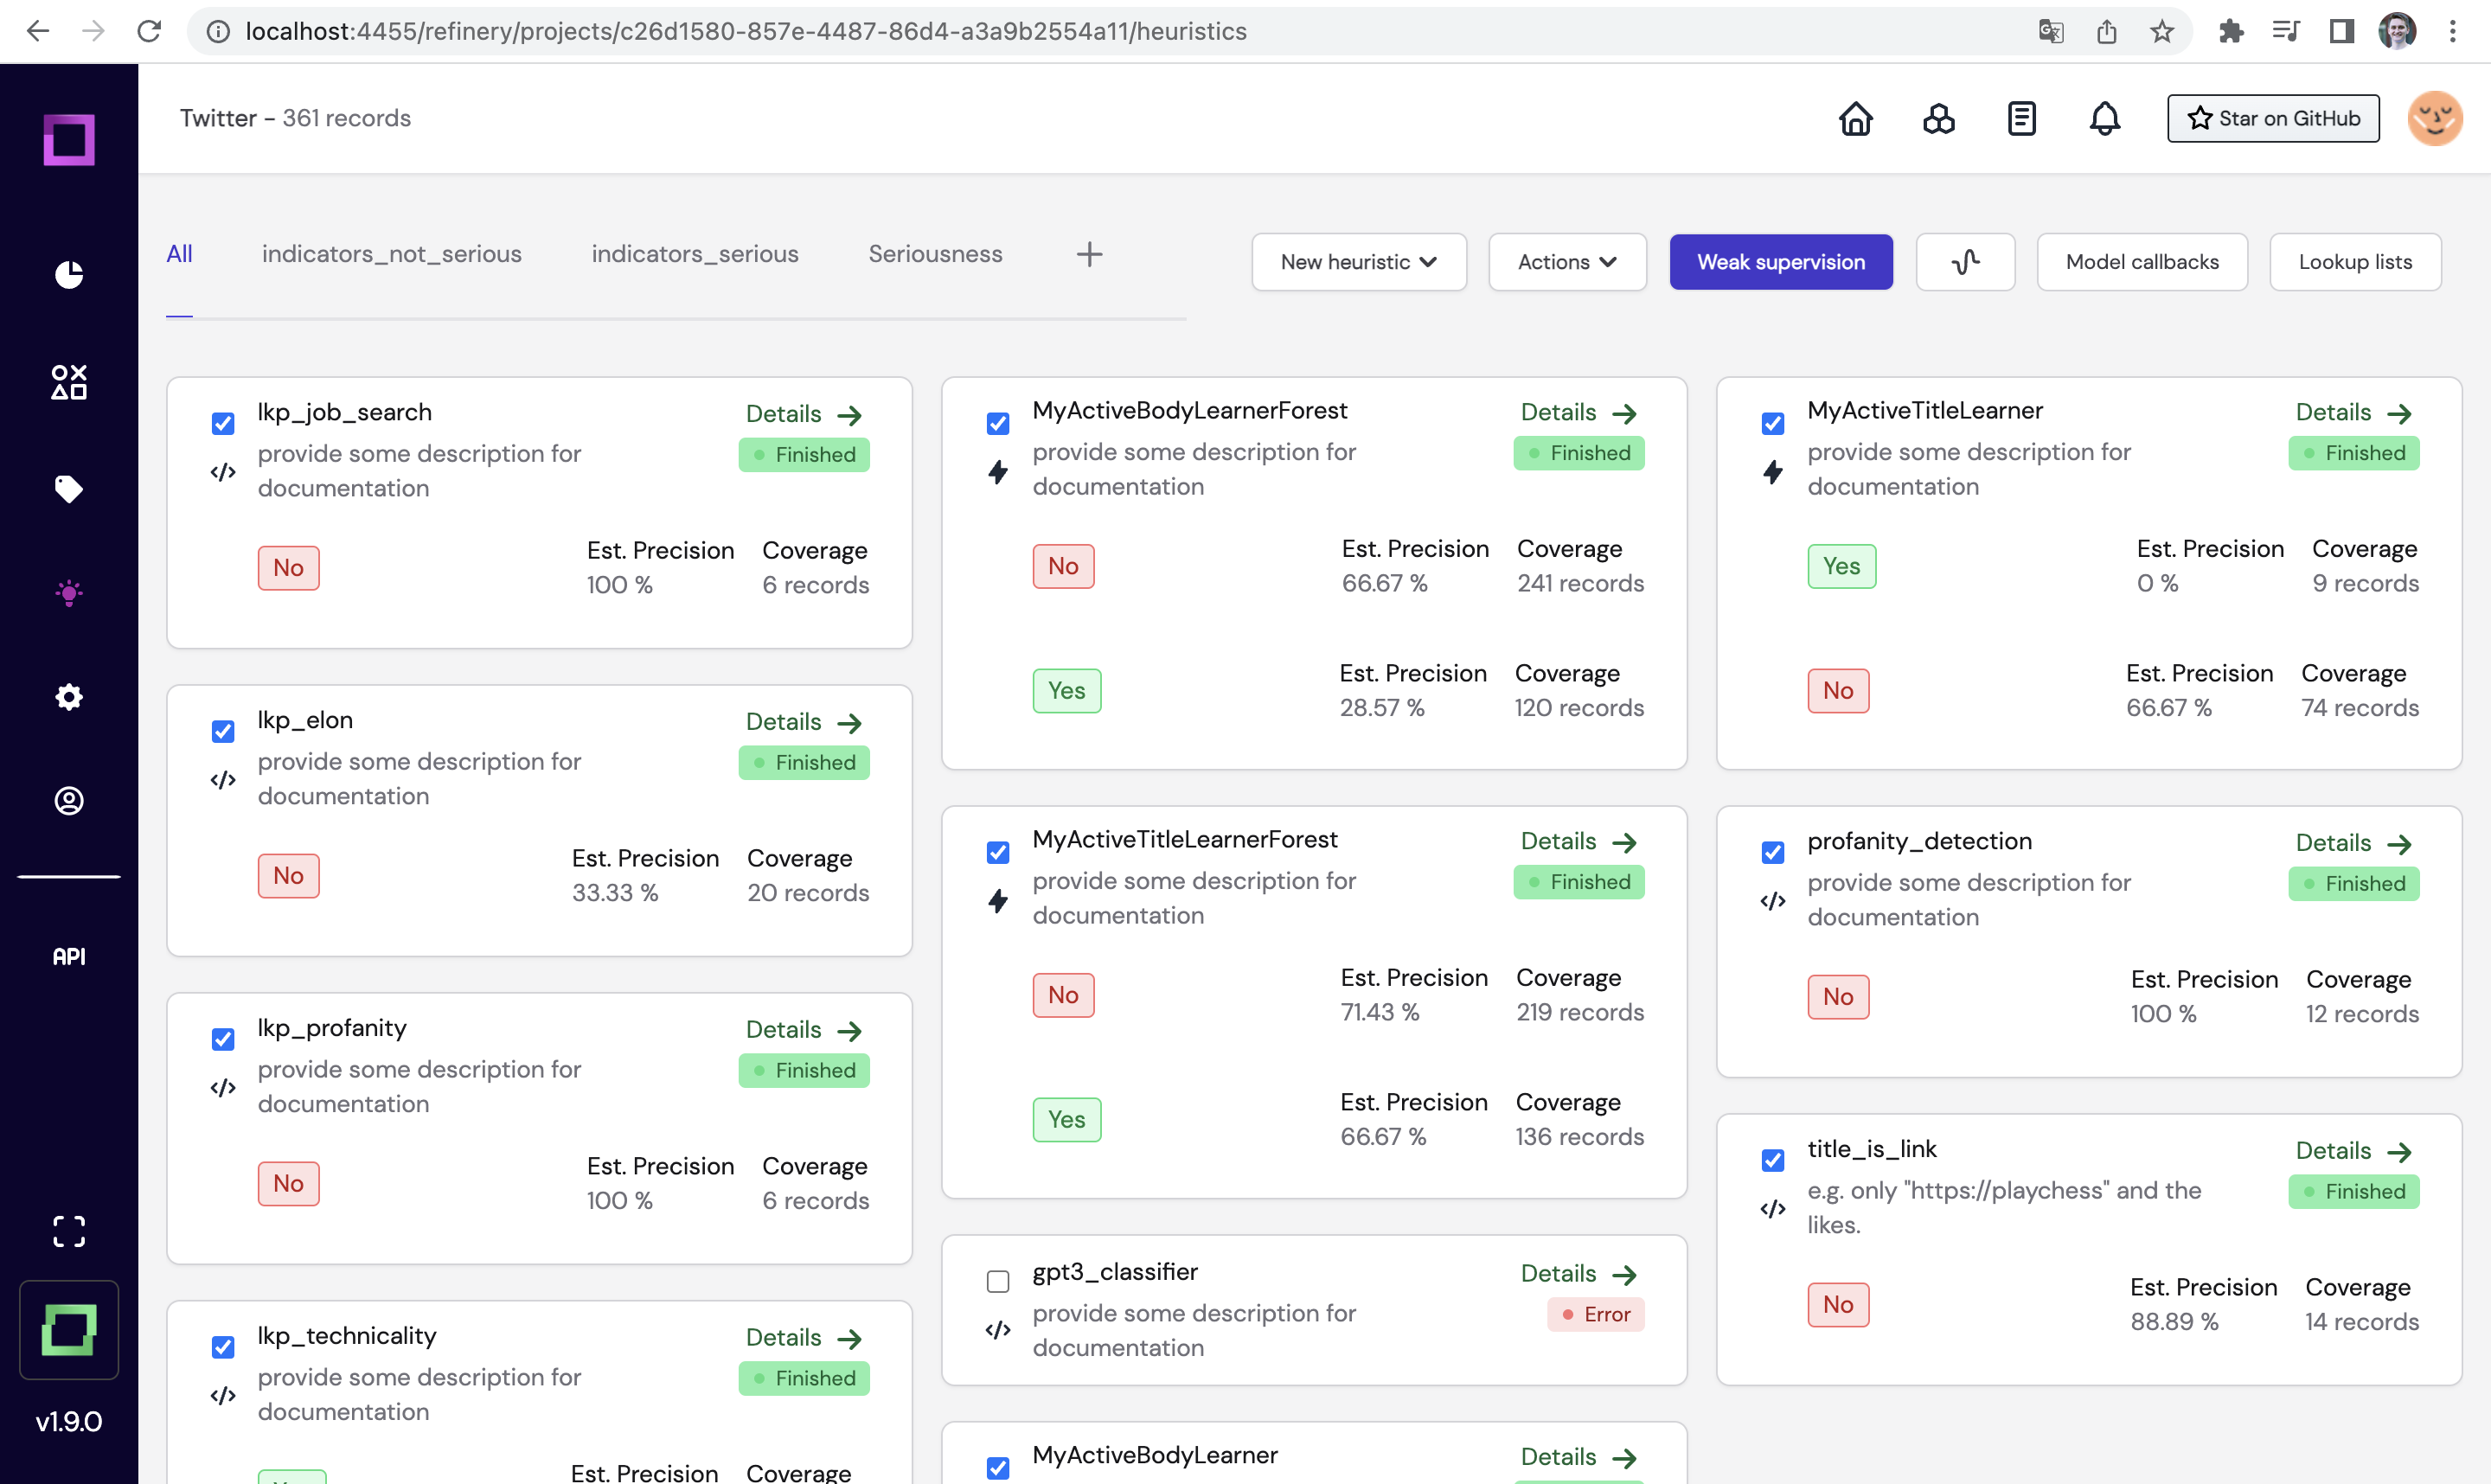Add a new labeling task tab with plus
Image resolution: width=2491 pixels, height=1484 pixels.
point(1089,255)
